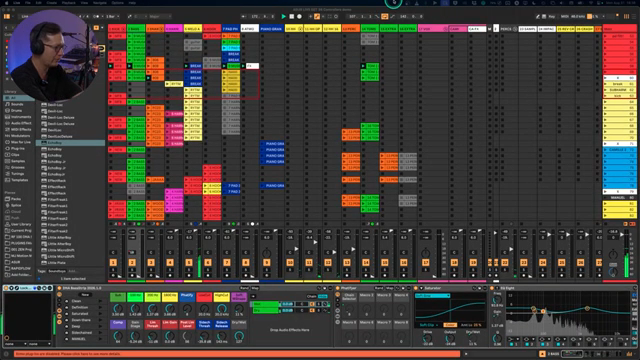Toggle DNA BassStrip device activator
Screen dimensions: 640x360
point(59,288)
